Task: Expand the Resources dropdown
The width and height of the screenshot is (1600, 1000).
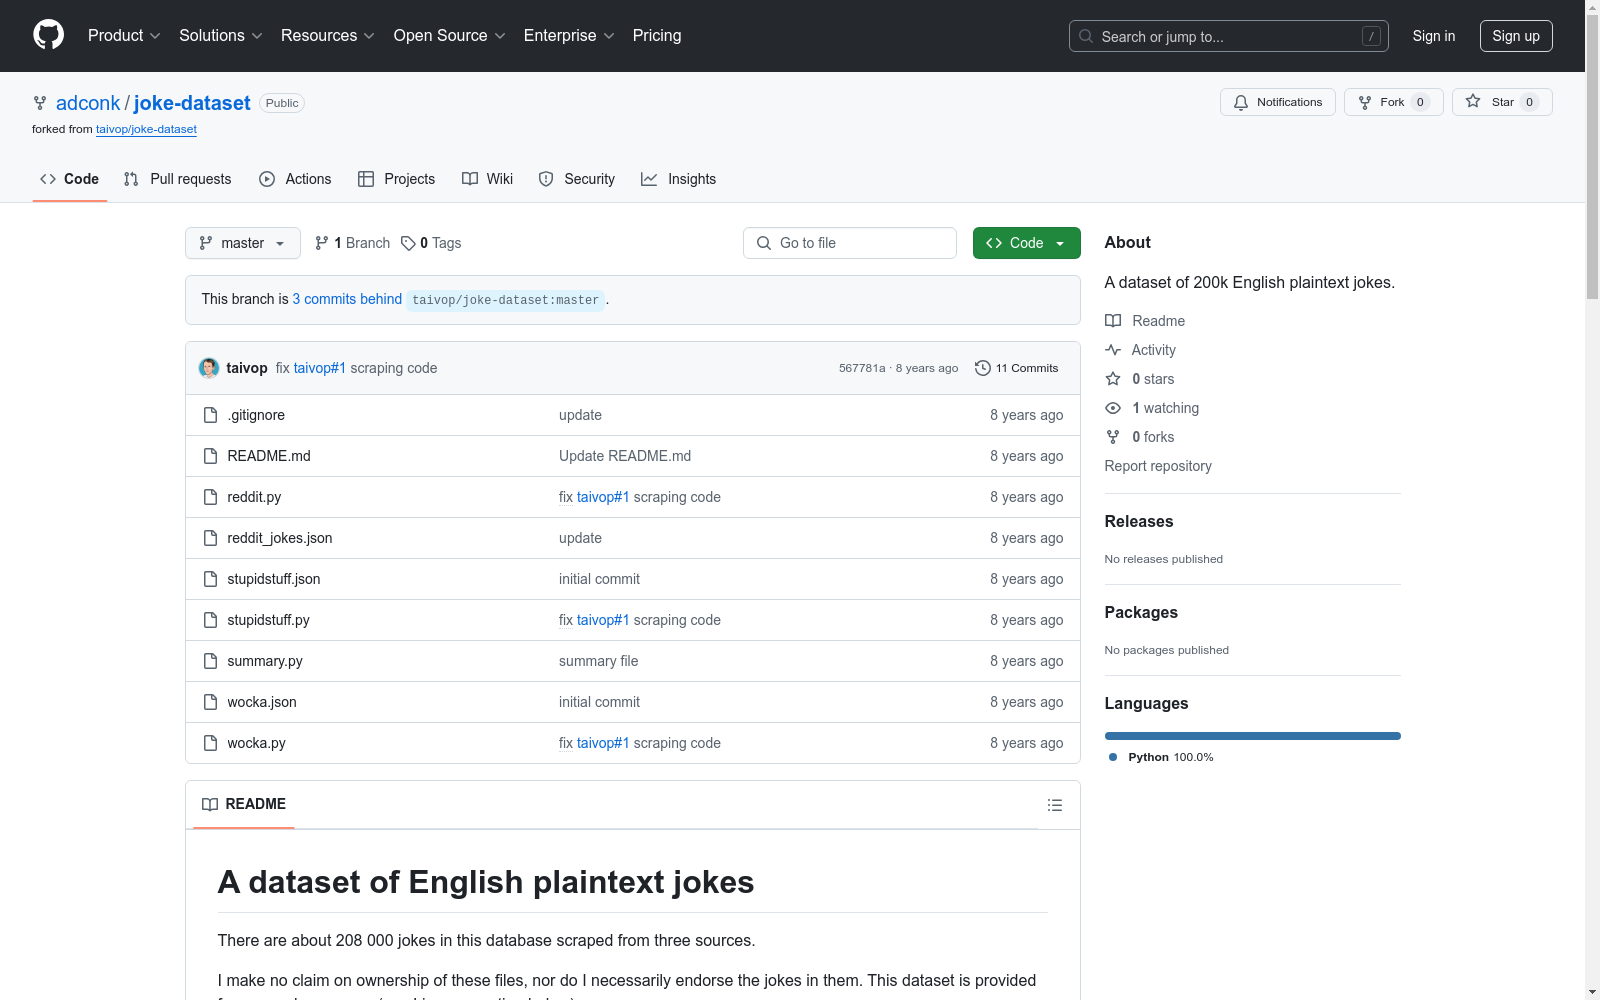Action: 328,36
